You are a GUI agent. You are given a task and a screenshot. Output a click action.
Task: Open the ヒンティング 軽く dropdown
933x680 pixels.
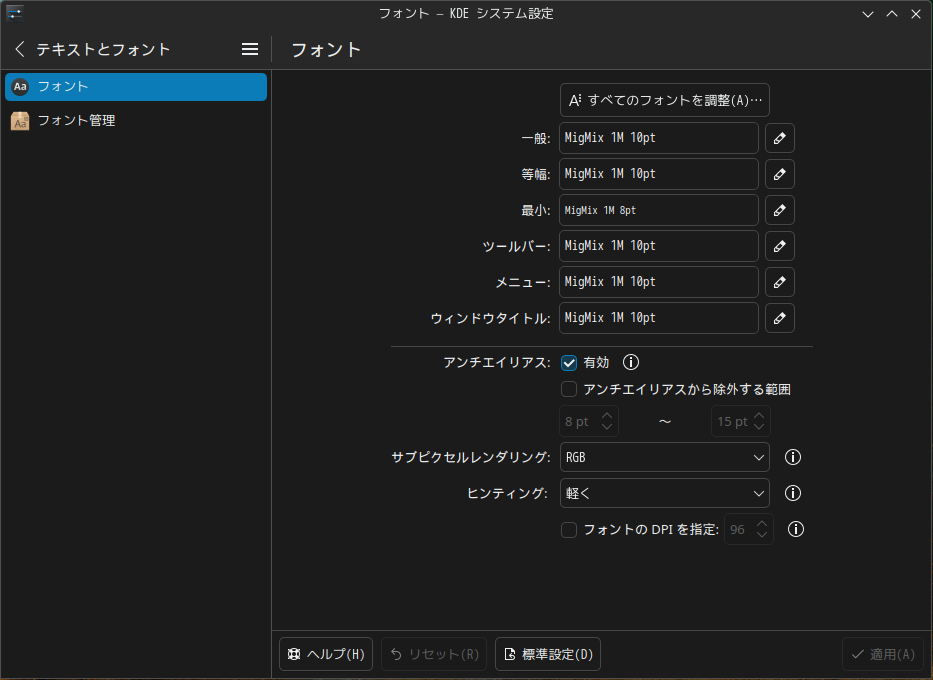click(x=665, y=493)
